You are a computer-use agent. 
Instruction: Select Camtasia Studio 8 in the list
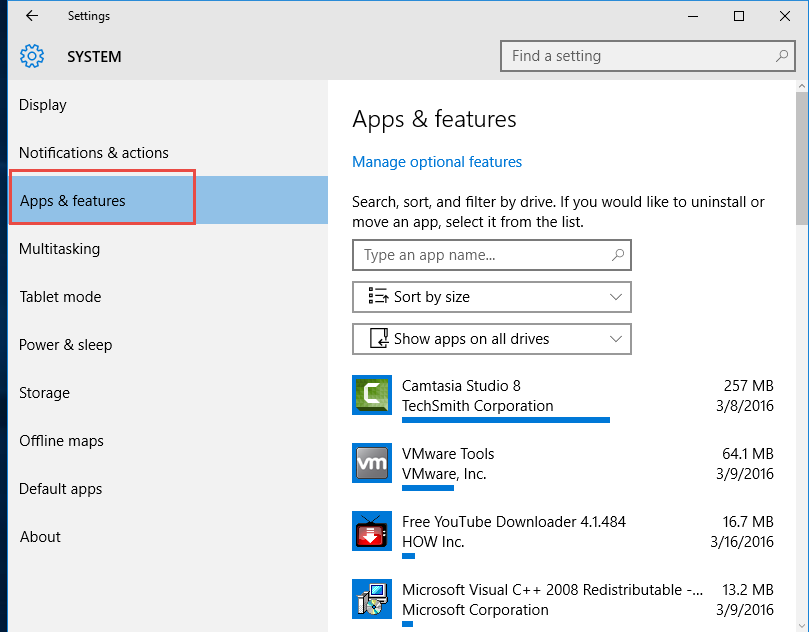click(x=563, y=399)
